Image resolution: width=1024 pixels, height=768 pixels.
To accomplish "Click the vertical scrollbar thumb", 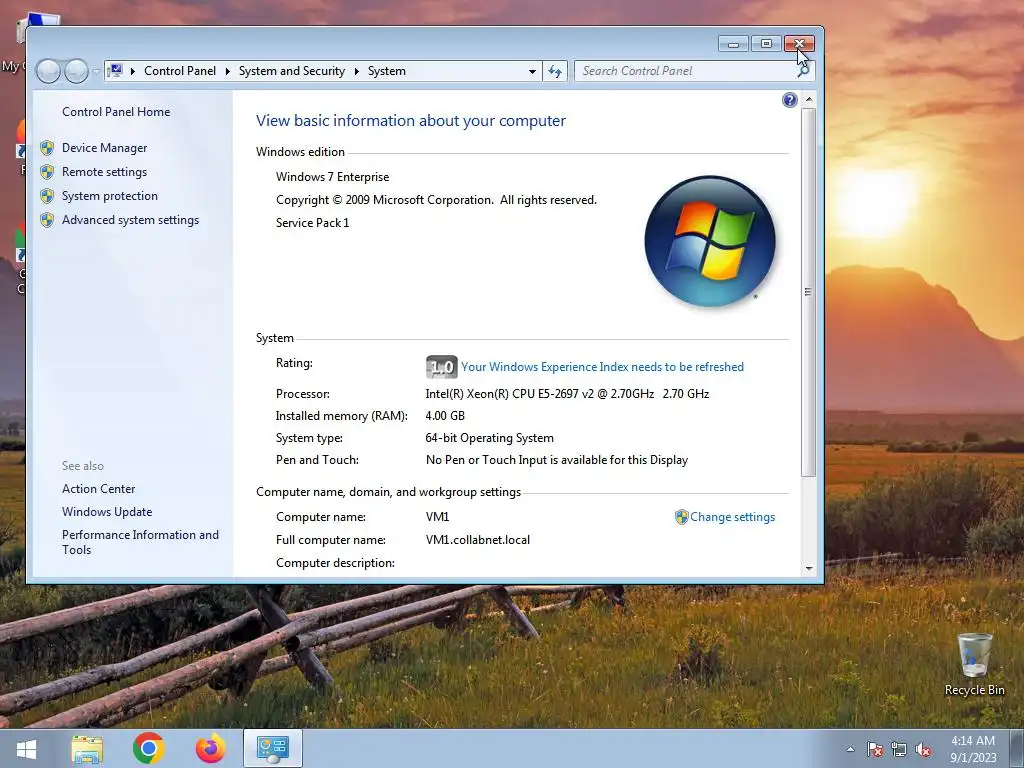I will (x=808, y=292).
